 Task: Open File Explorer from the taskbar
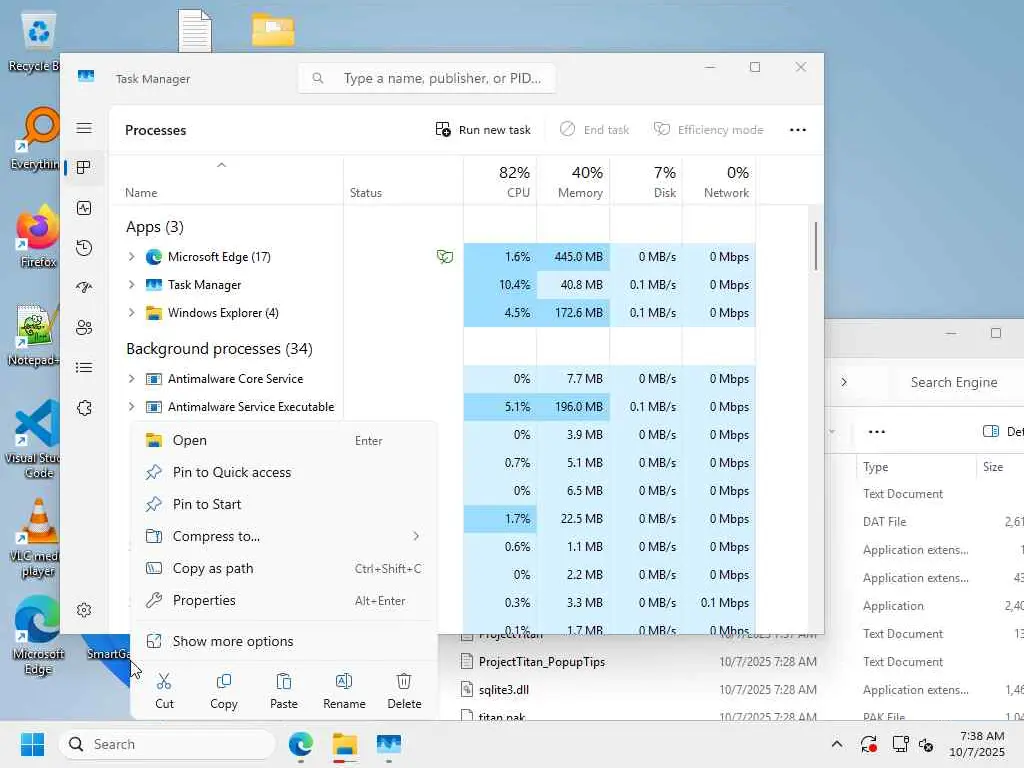coord(344,744)
